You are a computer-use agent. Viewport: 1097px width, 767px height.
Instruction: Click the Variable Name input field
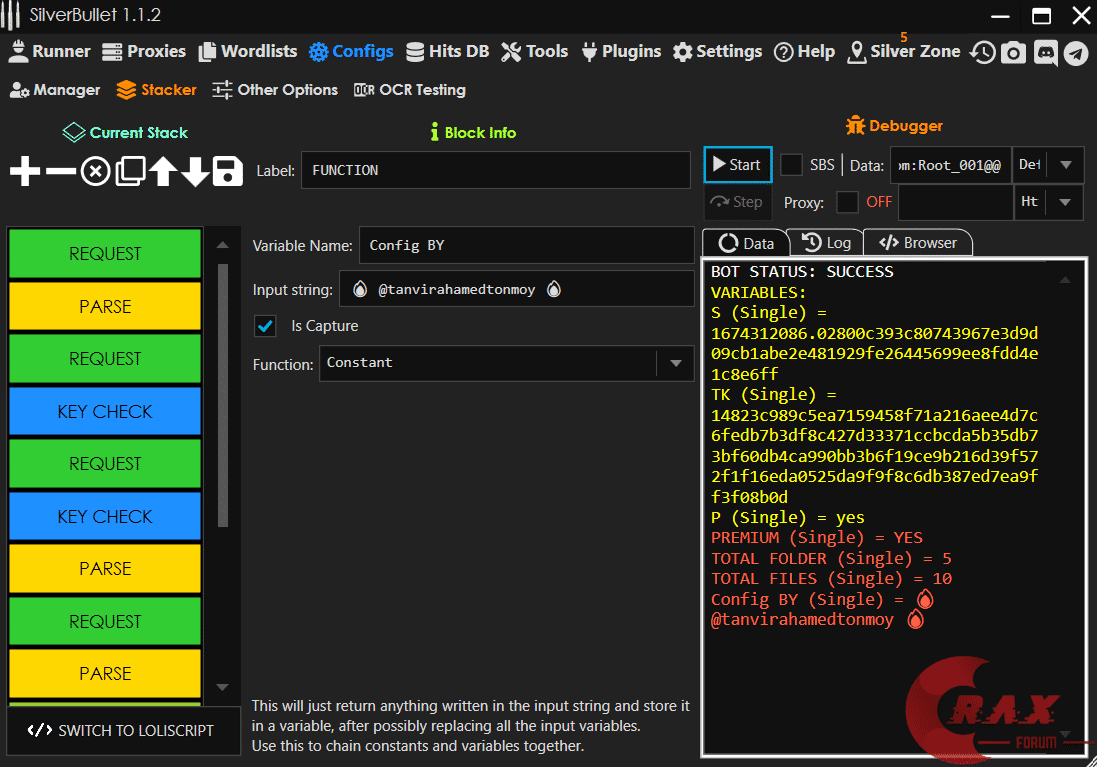click(x=526, y=245)
